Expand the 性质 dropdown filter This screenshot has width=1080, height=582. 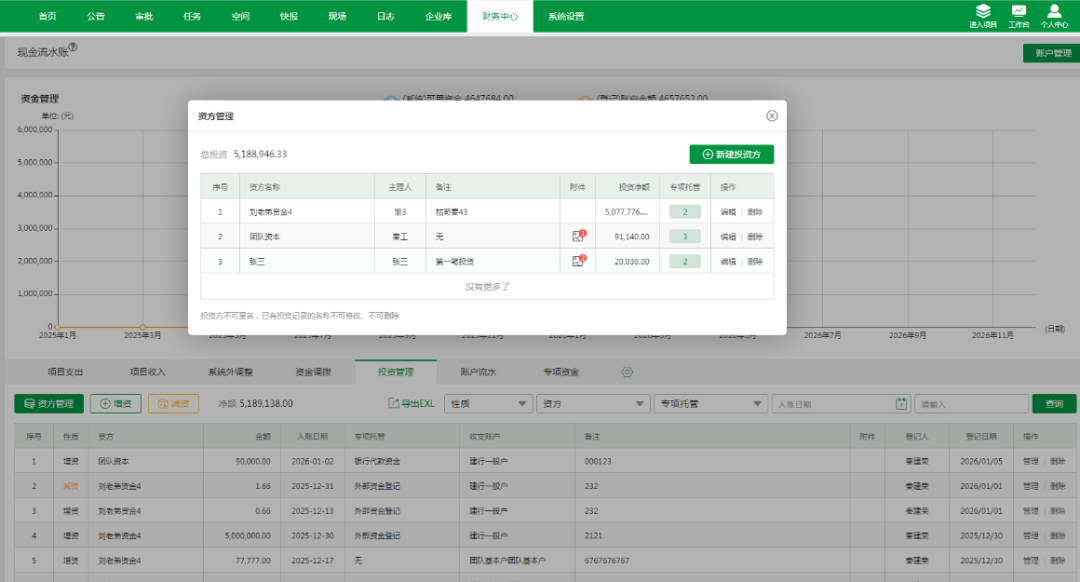pyautogui.click(x=489, y=404)
